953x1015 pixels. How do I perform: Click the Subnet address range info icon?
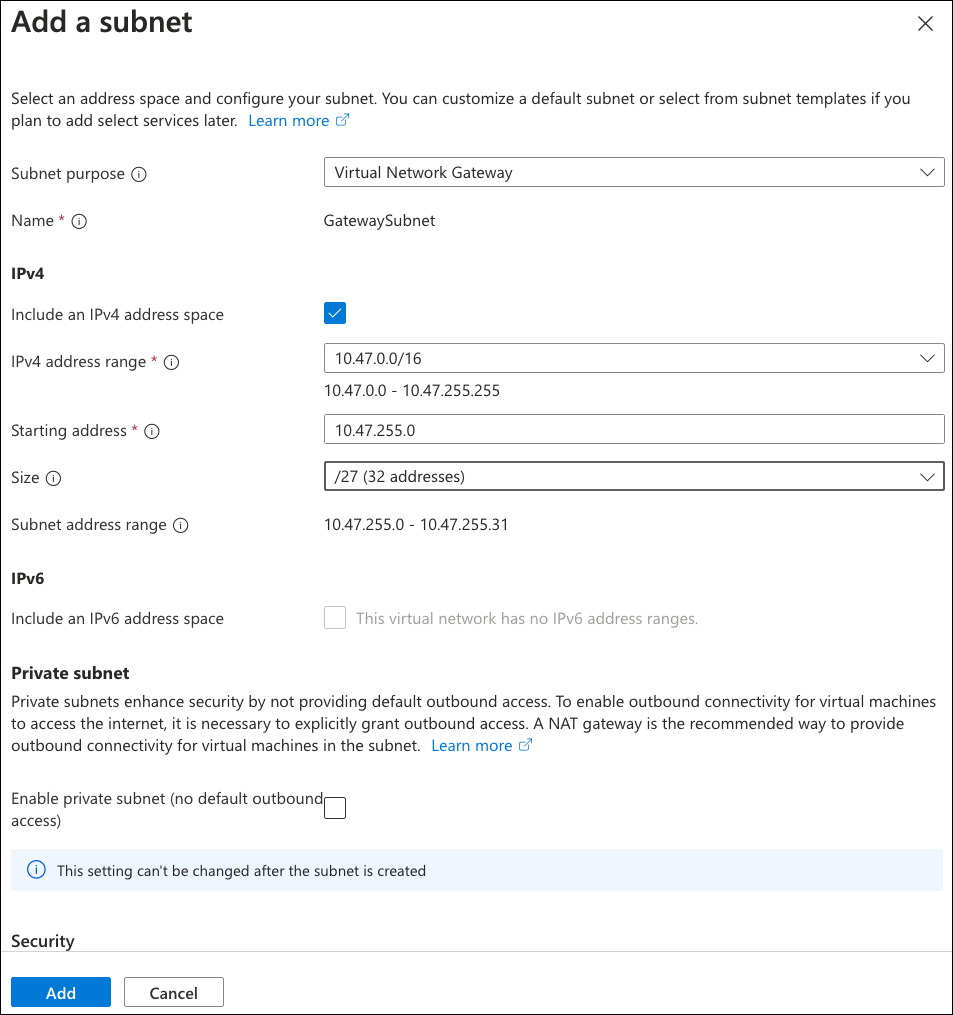click(x=181, y=526)
